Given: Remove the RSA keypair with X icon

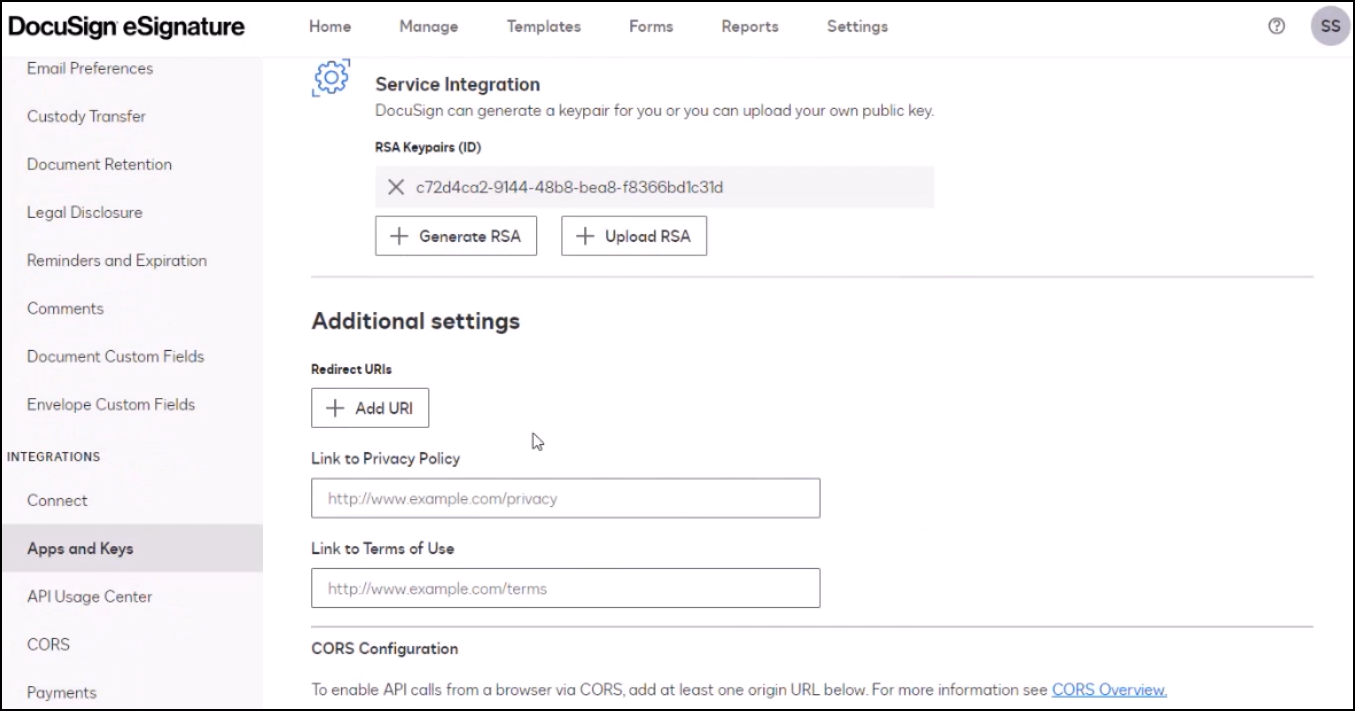Looking at the screenshot, I should tap(396, 187).
